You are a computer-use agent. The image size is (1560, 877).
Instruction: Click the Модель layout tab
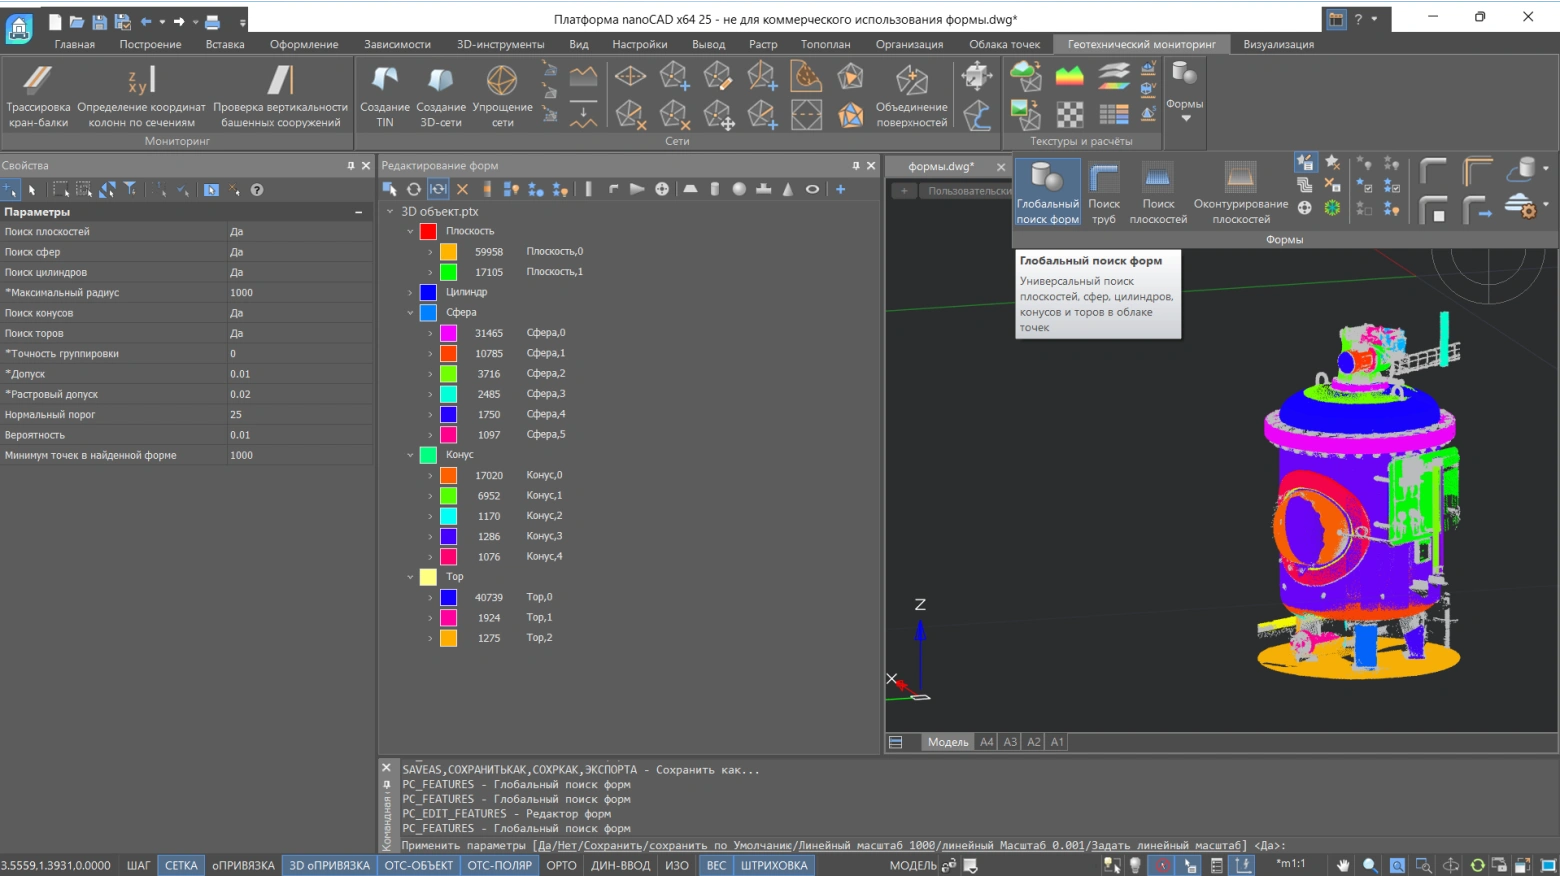click(947, 742)
